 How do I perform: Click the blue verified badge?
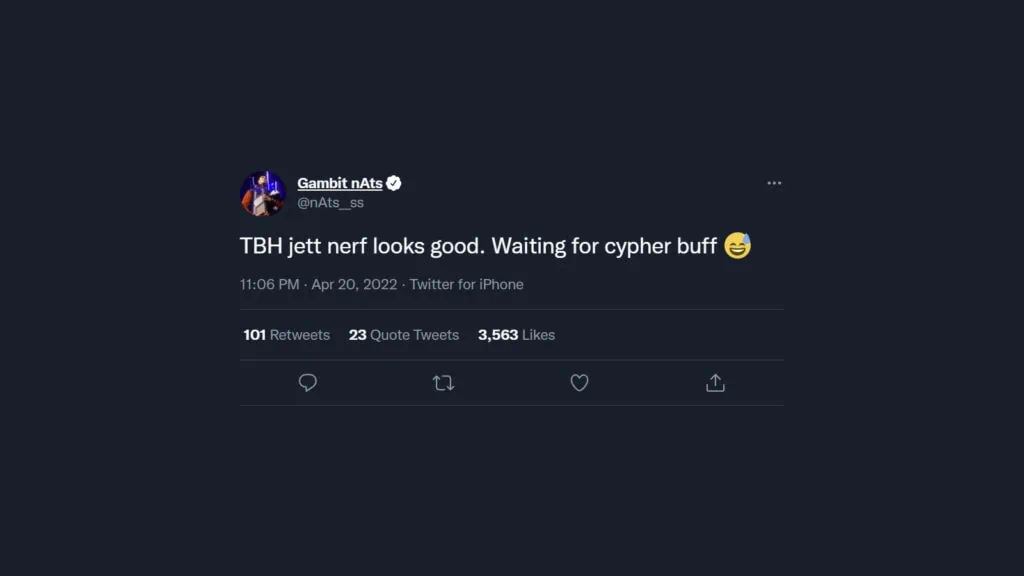point(393,184)
